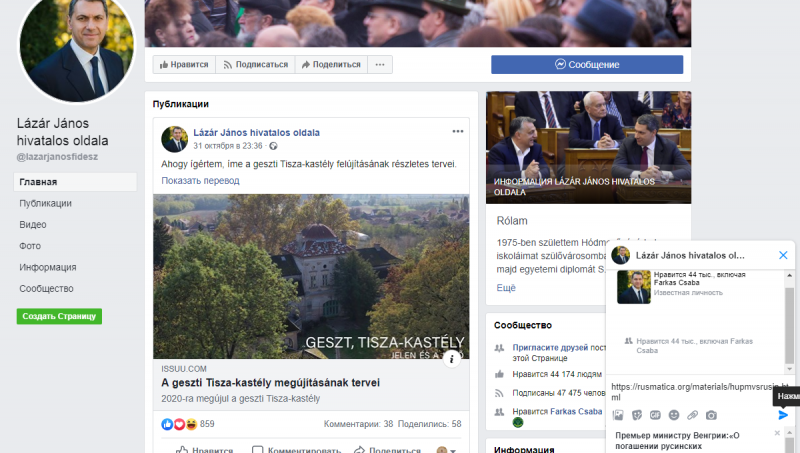800x453 pixels.
Task: Click the RSS icon beside Подписаны 47 475
Action: point(499,393)
